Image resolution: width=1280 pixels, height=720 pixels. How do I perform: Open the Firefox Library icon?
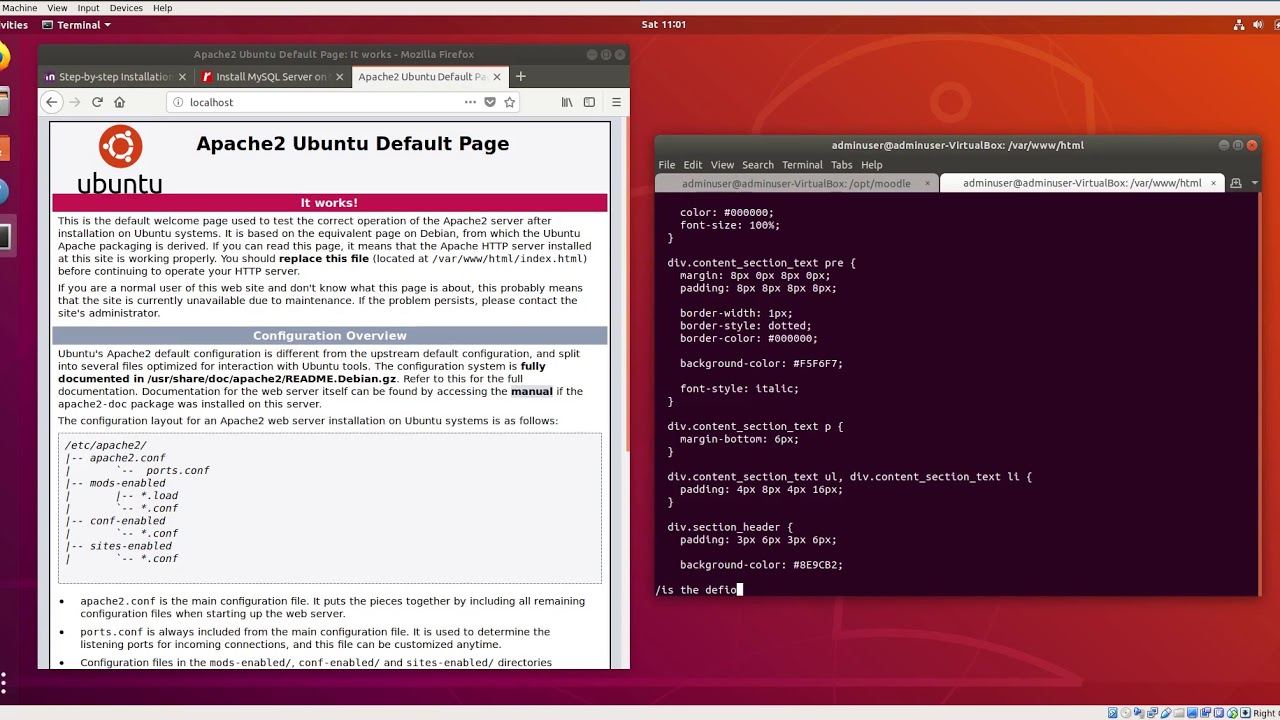point(567,102)
